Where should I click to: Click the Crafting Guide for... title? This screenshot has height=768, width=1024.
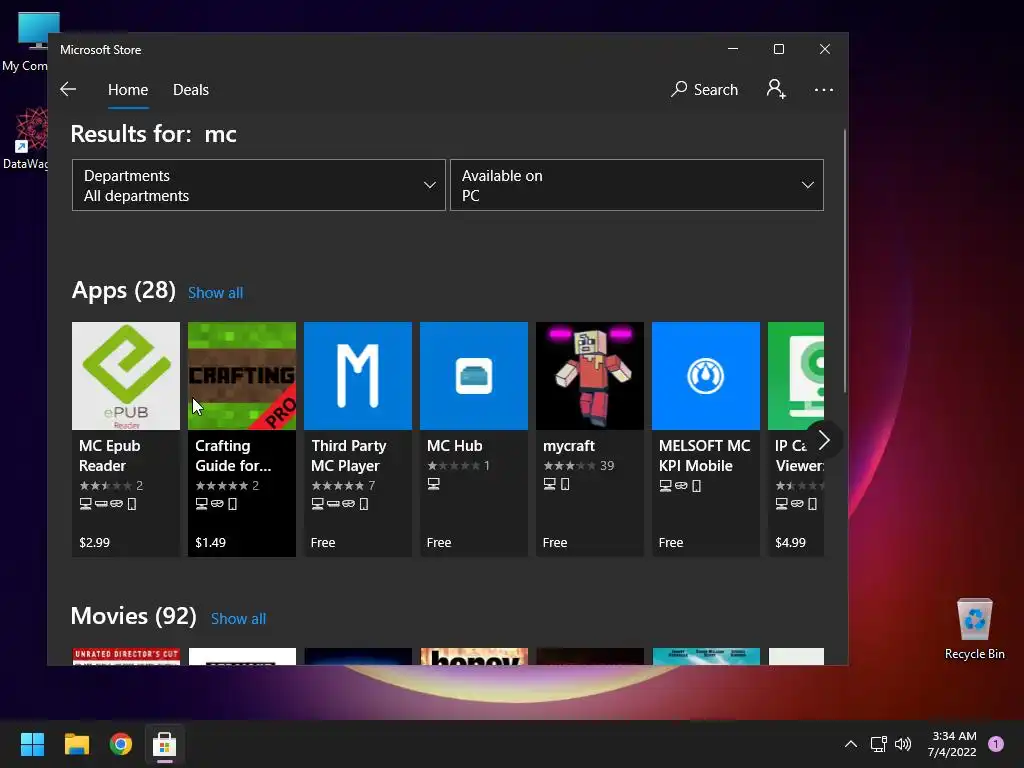tap(233, 455)
